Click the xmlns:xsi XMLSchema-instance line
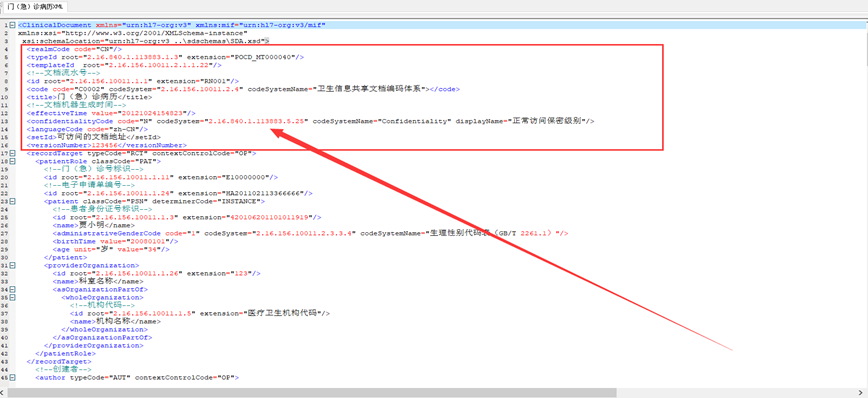The width and height of the screenshot is (868, 398). pos(132,33)
